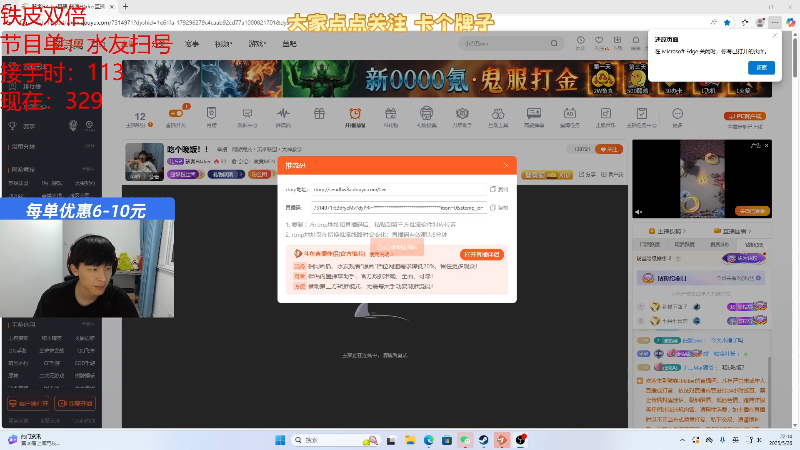
Task: Close the mini video player
Action: tap(766, 146)
